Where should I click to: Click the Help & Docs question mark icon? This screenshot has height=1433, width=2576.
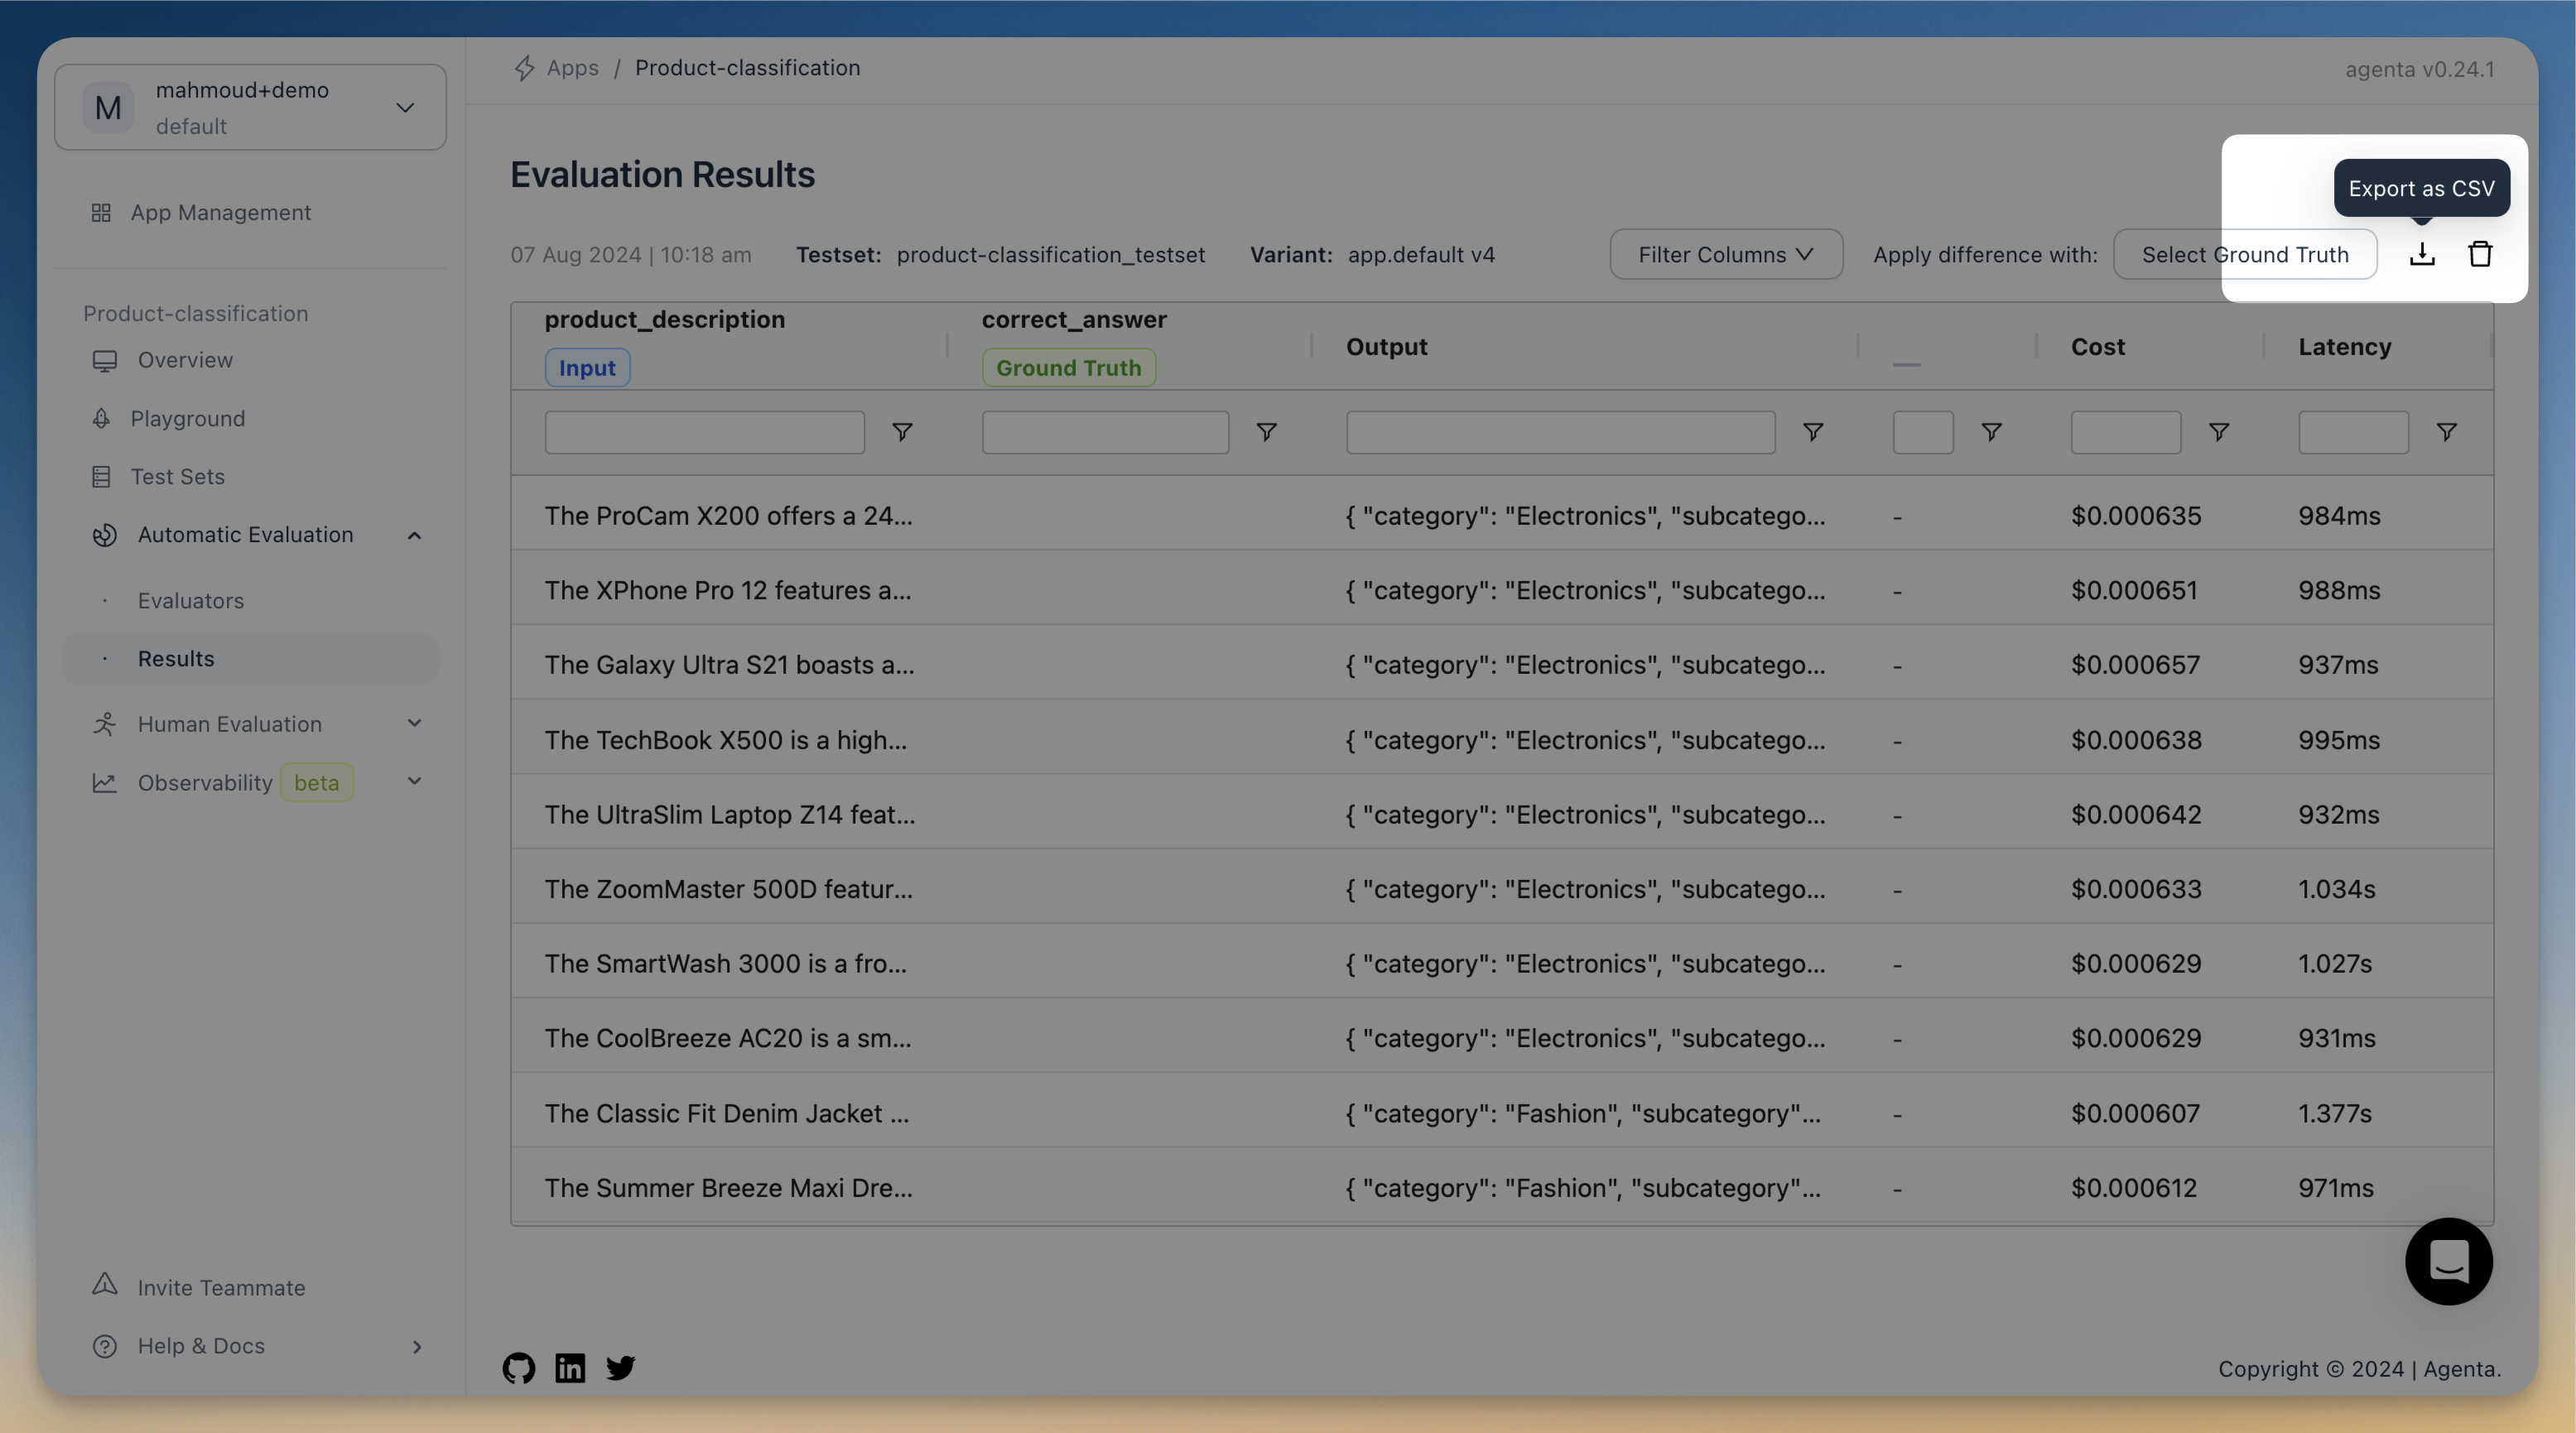pos(104,1346)
